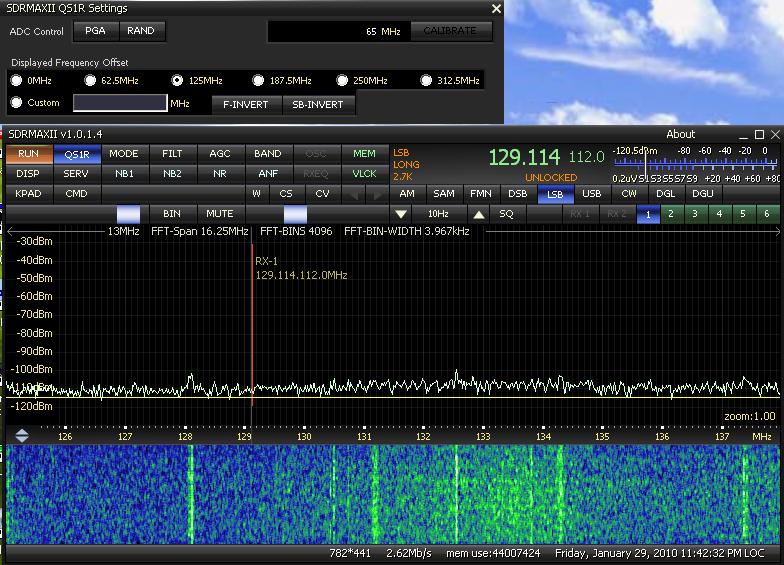Select receiver slot 3
This screenshot has height=565, width=784.
point(695,214)
